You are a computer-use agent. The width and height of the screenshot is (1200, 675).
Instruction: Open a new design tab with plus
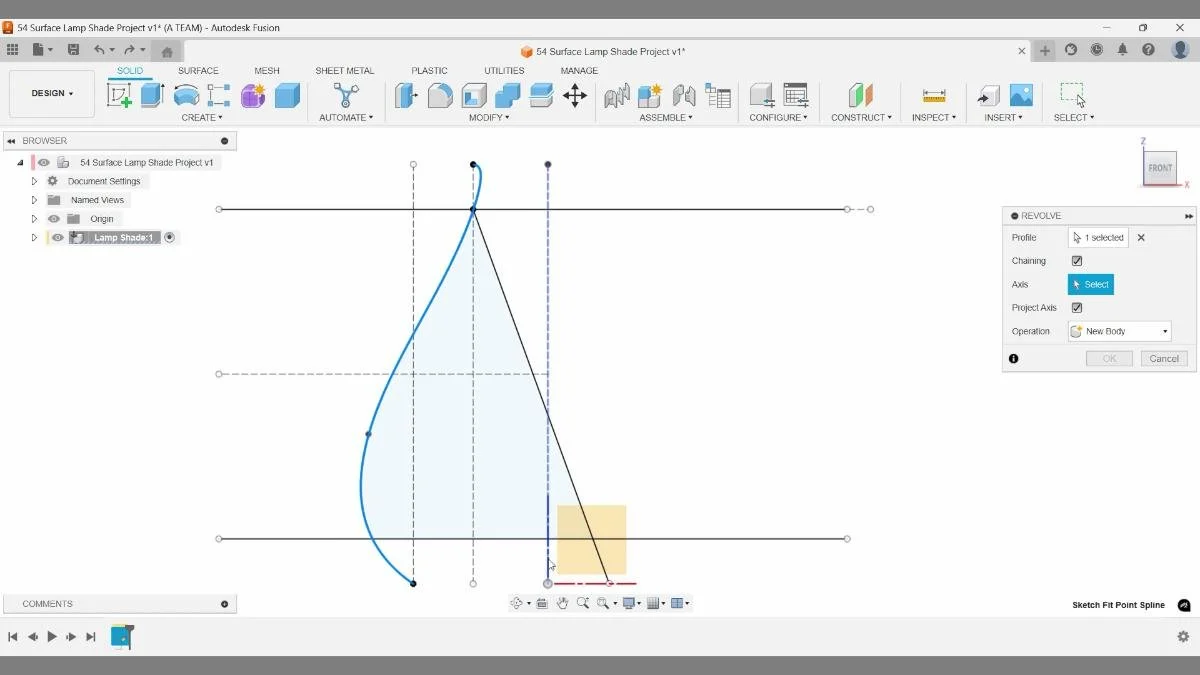point(1045,50)
